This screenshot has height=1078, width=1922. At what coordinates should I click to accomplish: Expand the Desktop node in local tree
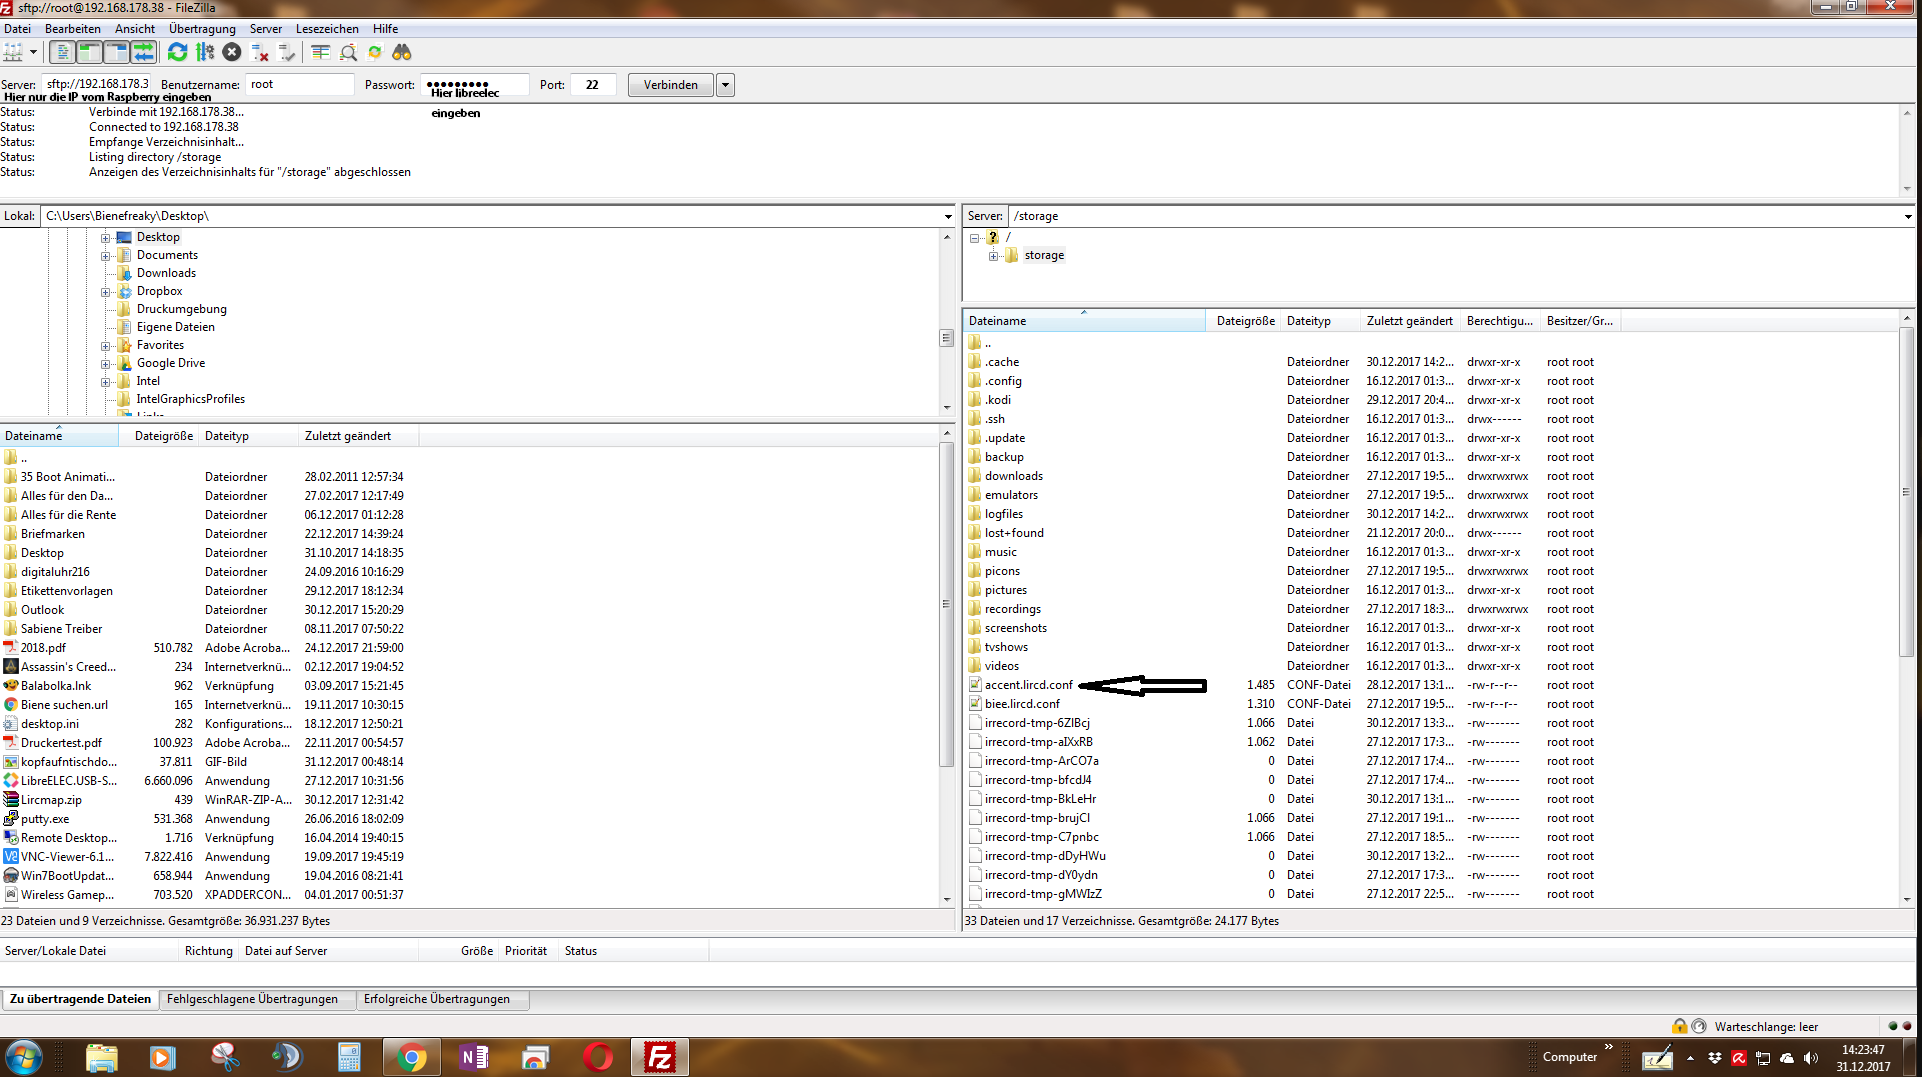[105, 238]
